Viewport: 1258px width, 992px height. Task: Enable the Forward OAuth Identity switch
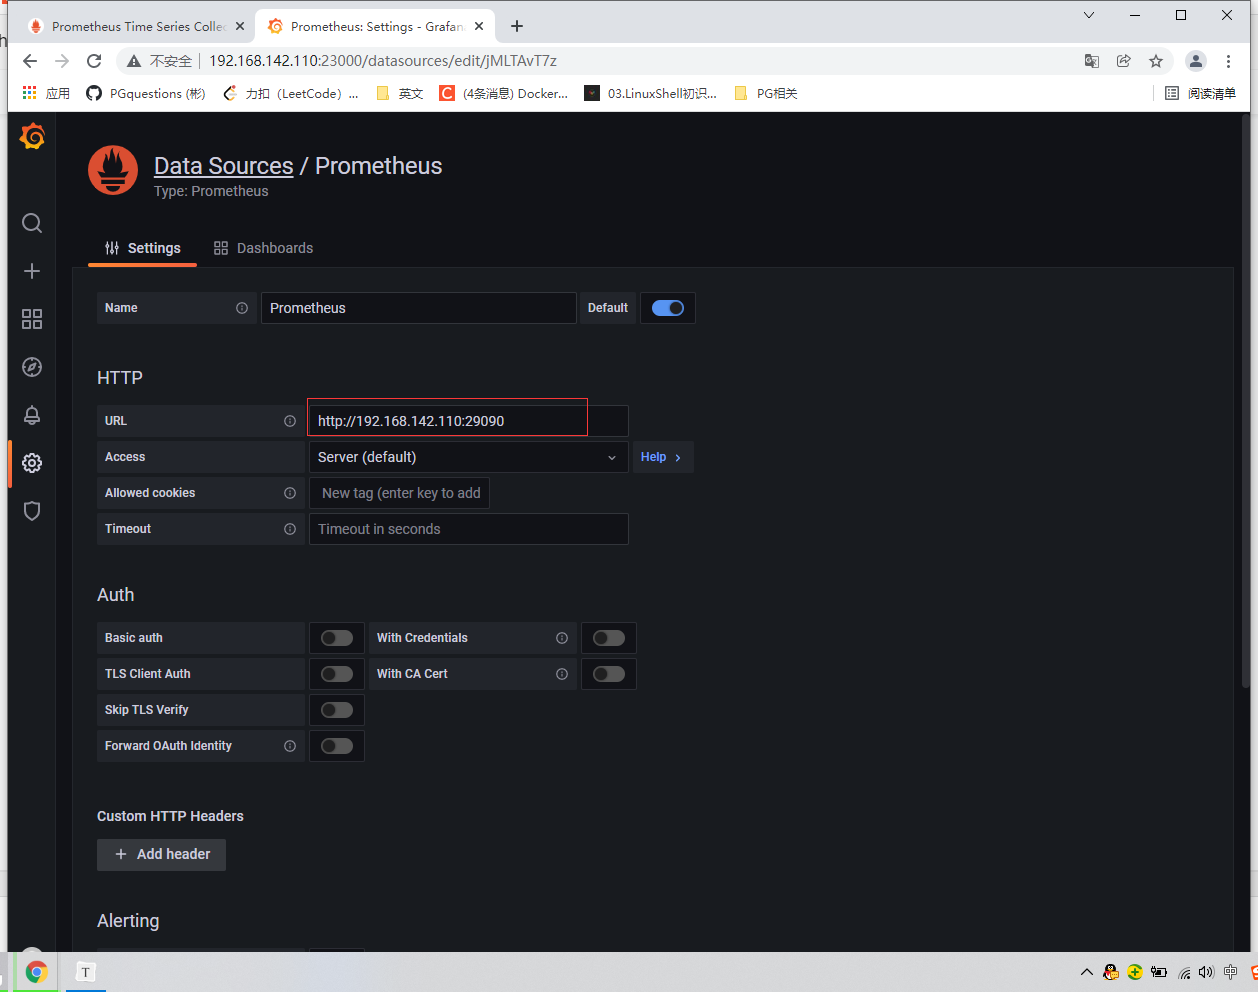coord(337,746)
